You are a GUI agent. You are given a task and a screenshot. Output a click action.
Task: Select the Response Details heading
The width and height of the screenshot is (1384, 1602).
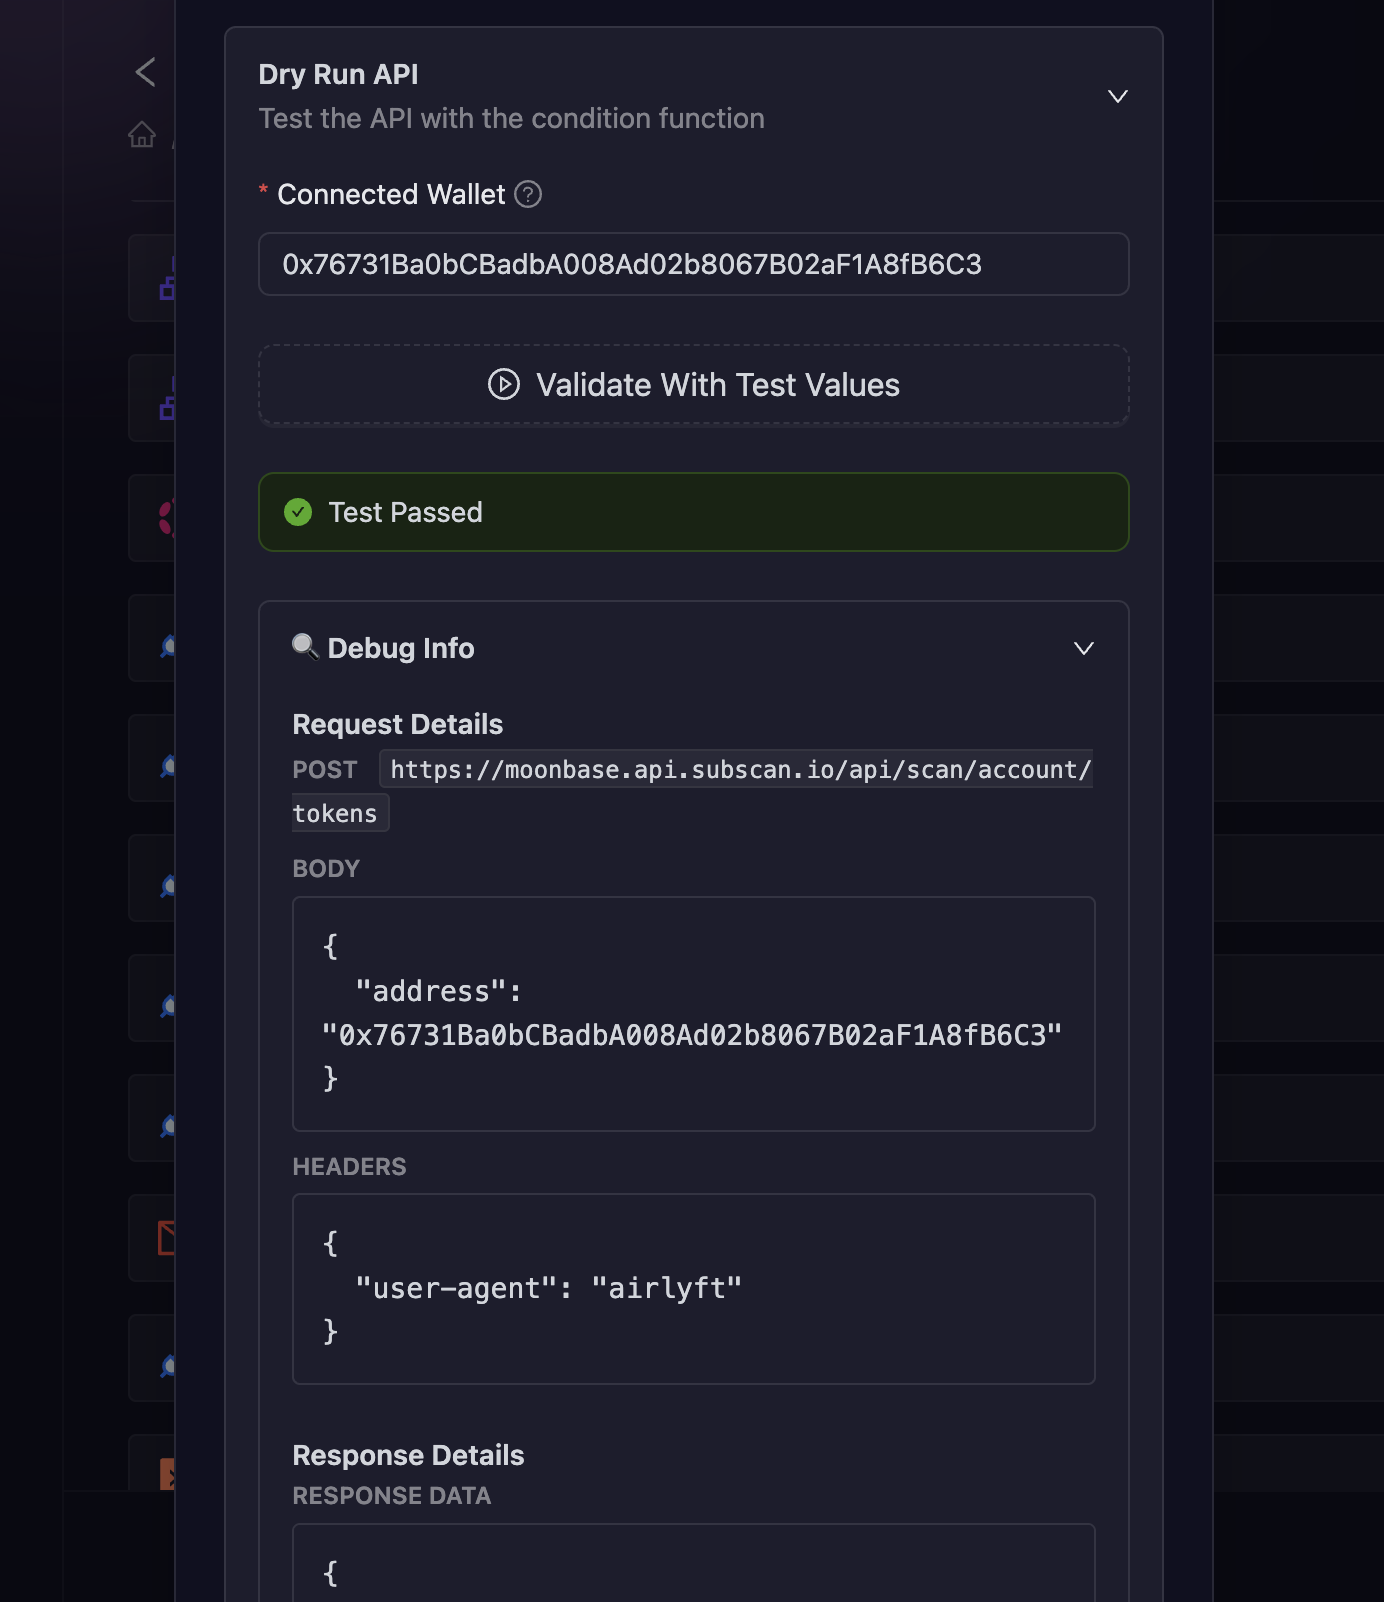408,1455
